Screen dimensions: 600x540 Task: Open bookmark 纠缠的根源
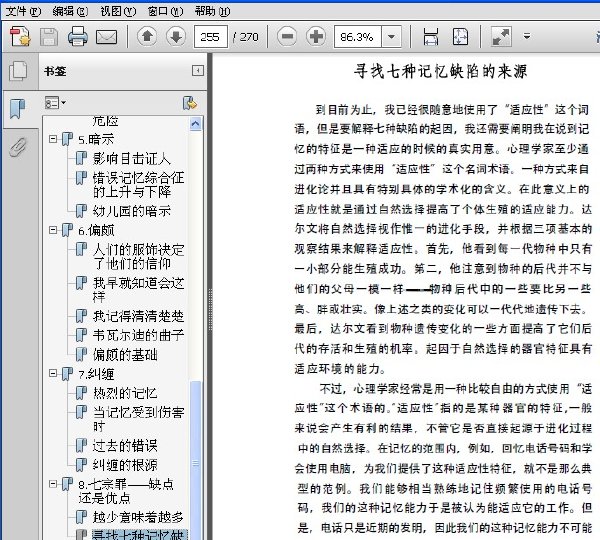point(125,465)
